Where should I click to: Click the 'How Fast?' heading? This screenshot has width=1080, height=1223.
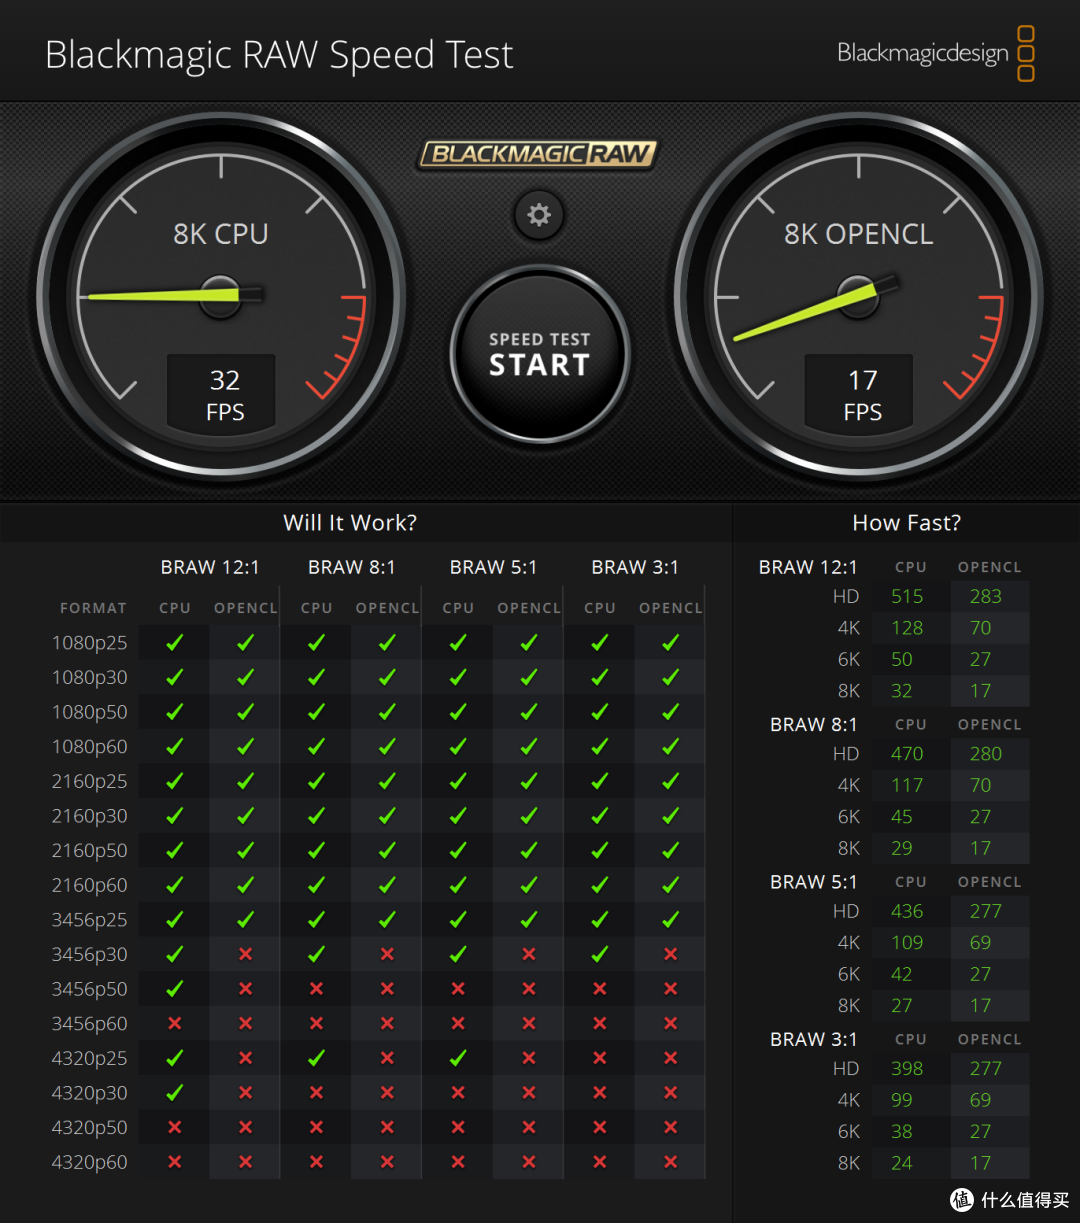(907, 523)
